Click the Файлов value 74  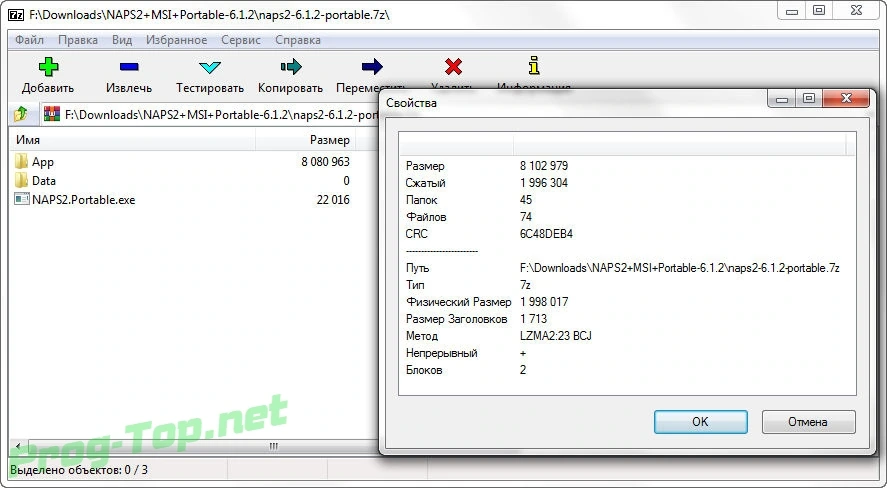coord(526,217)
